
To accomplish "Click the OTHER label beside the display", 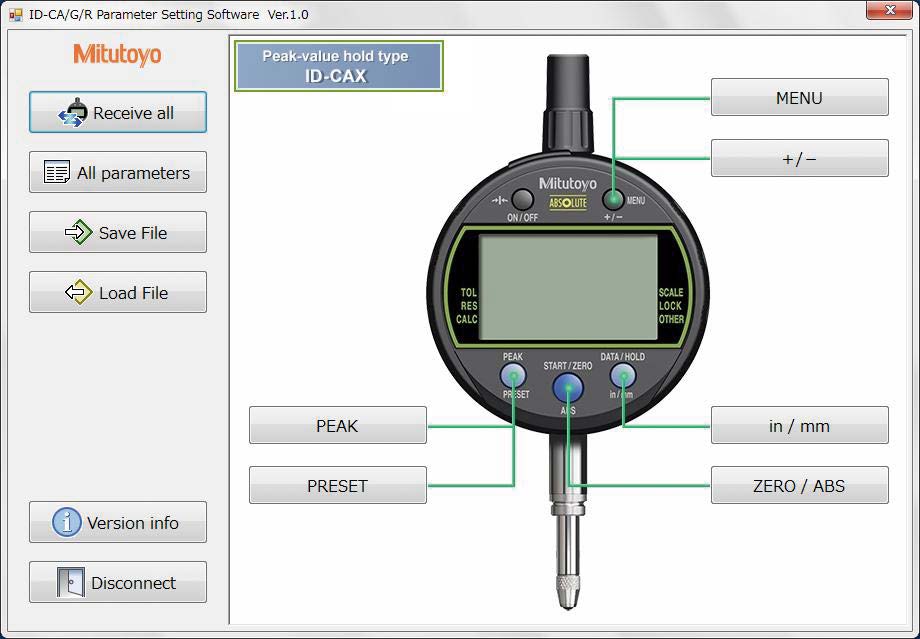I will point(672,319).
